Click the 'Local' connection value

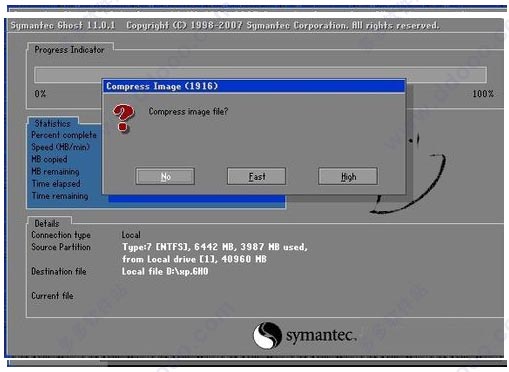[x=131, y=235]
